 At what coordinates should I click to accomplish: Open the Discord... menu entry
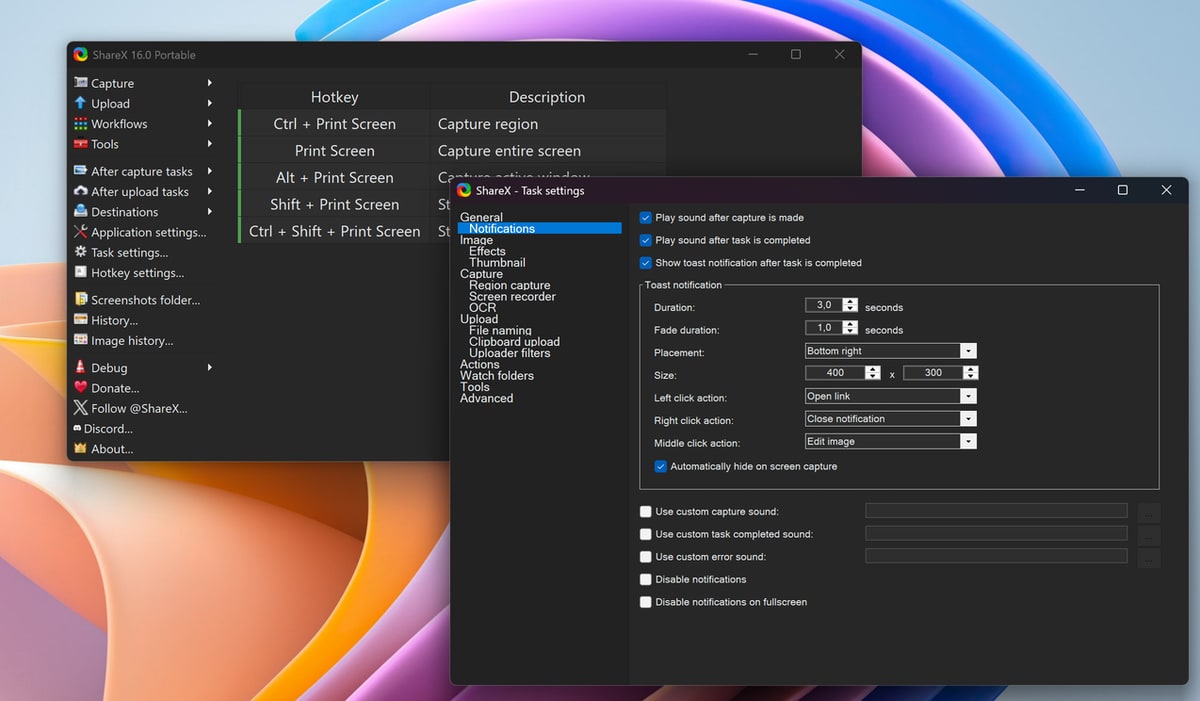coord(108,428)
